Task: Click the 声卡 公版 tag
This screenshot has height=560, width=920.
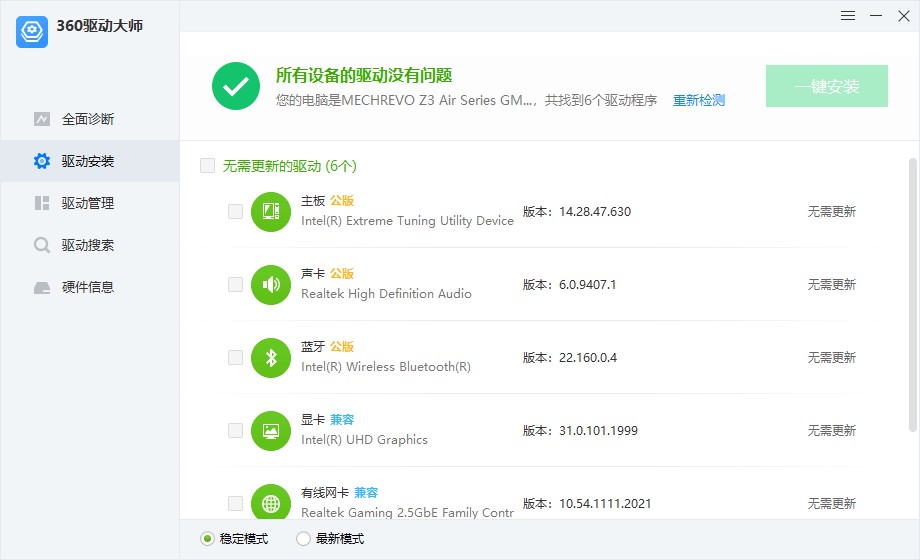Action: pos(341,274)
